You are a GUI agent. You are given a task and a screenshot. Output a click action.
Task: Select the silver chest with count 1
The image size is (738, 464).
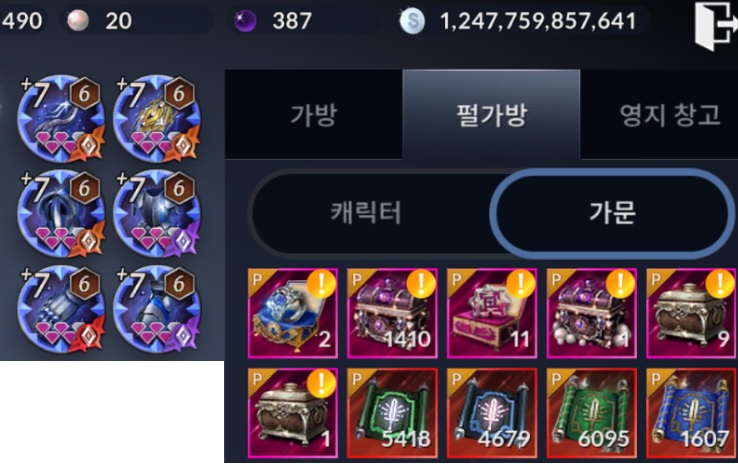point(293,413)
